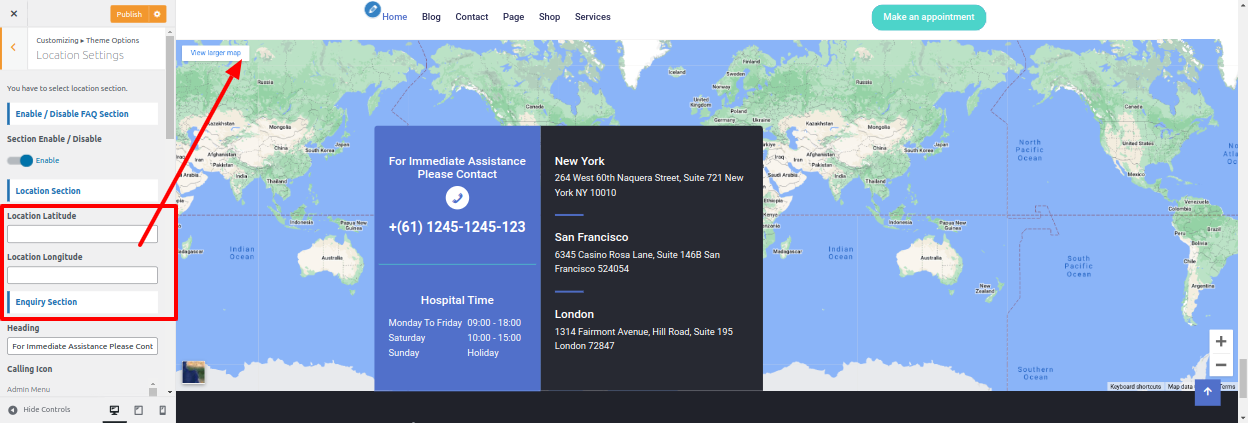Screen dimensions: 1248x423
Task: Zoom out on the map with minus
Action: 1221,365
